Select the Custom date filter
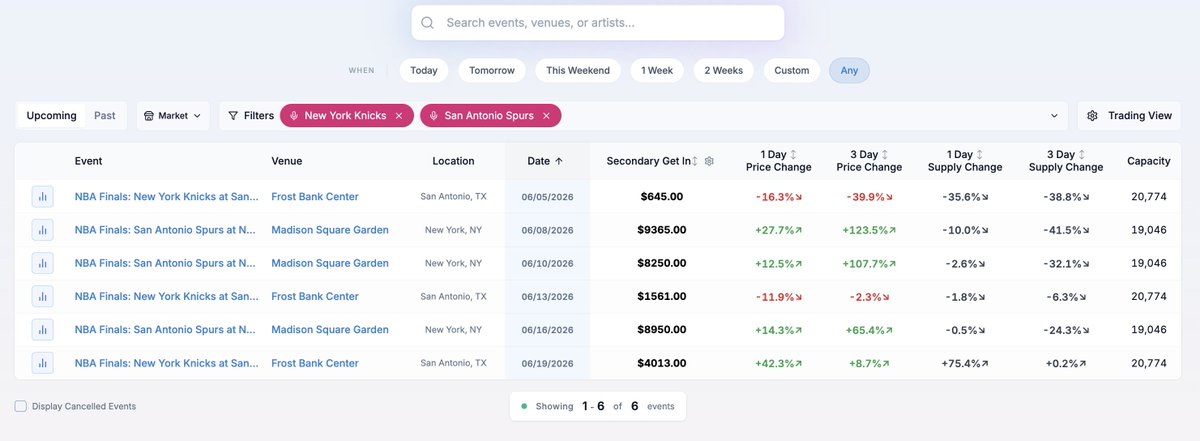 pyautogui.click(x=792, y=70)
